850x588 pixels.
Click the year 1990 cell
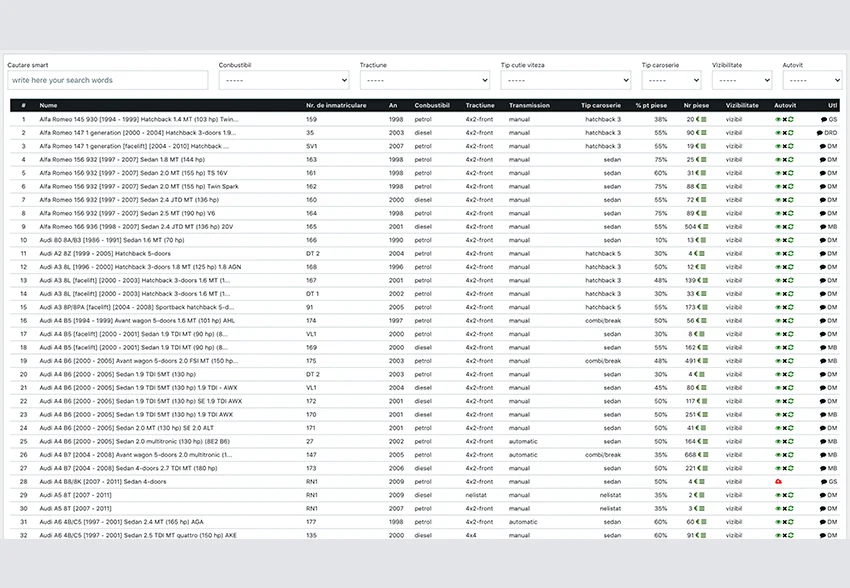pos(396,240)
